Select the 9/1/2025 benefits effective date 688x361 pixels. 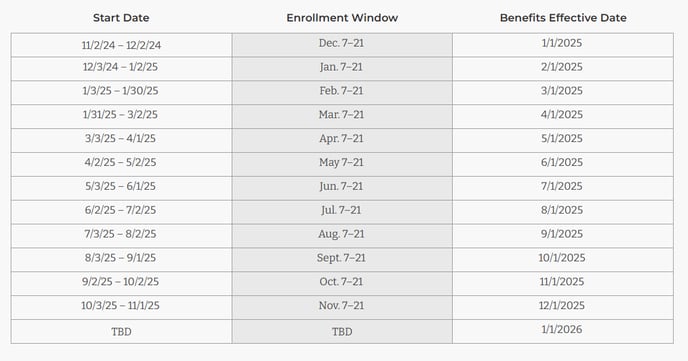(x=562, y=234)
